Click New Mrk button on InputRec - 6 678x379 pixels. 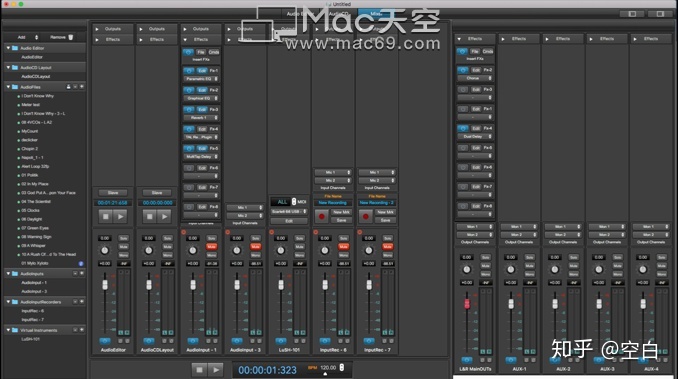coord(341,212)
